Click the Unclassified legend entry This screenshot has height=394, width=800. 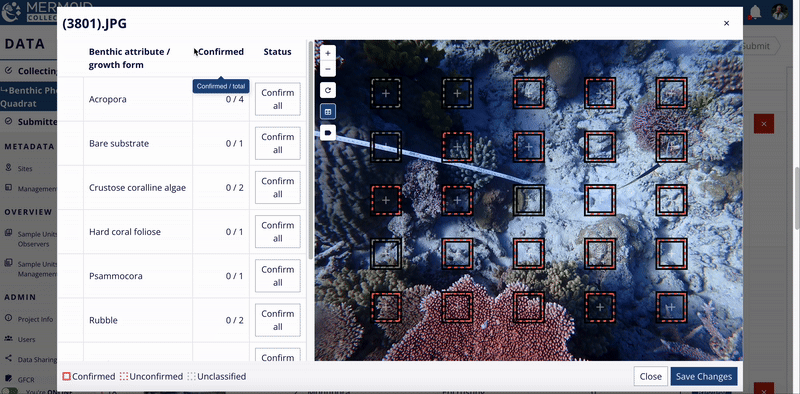pyautogui.click(x=216, y=377)
